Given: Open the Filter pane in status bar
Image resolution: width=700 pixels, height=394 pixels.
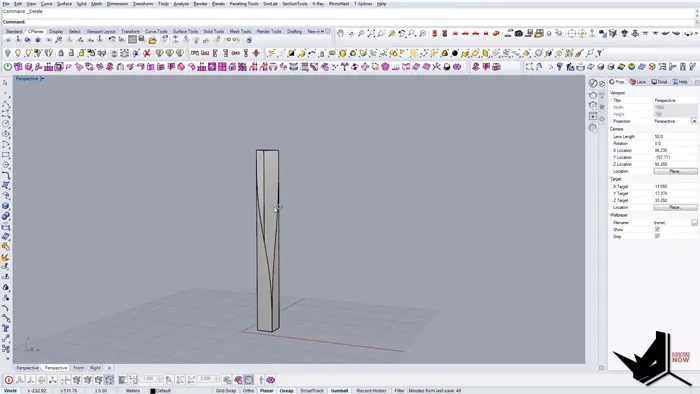Looking at the screenshot, I should pos(399,390).
